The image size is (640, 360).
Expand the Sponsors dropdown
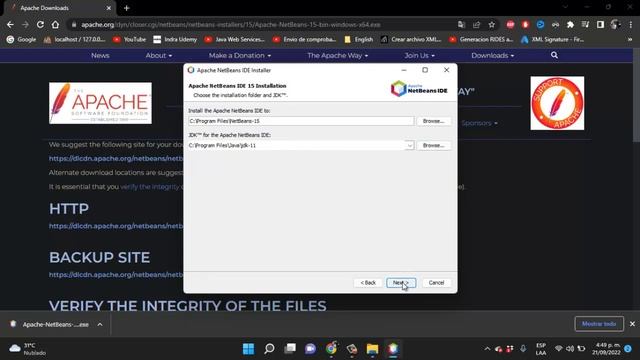click(480, 123)
